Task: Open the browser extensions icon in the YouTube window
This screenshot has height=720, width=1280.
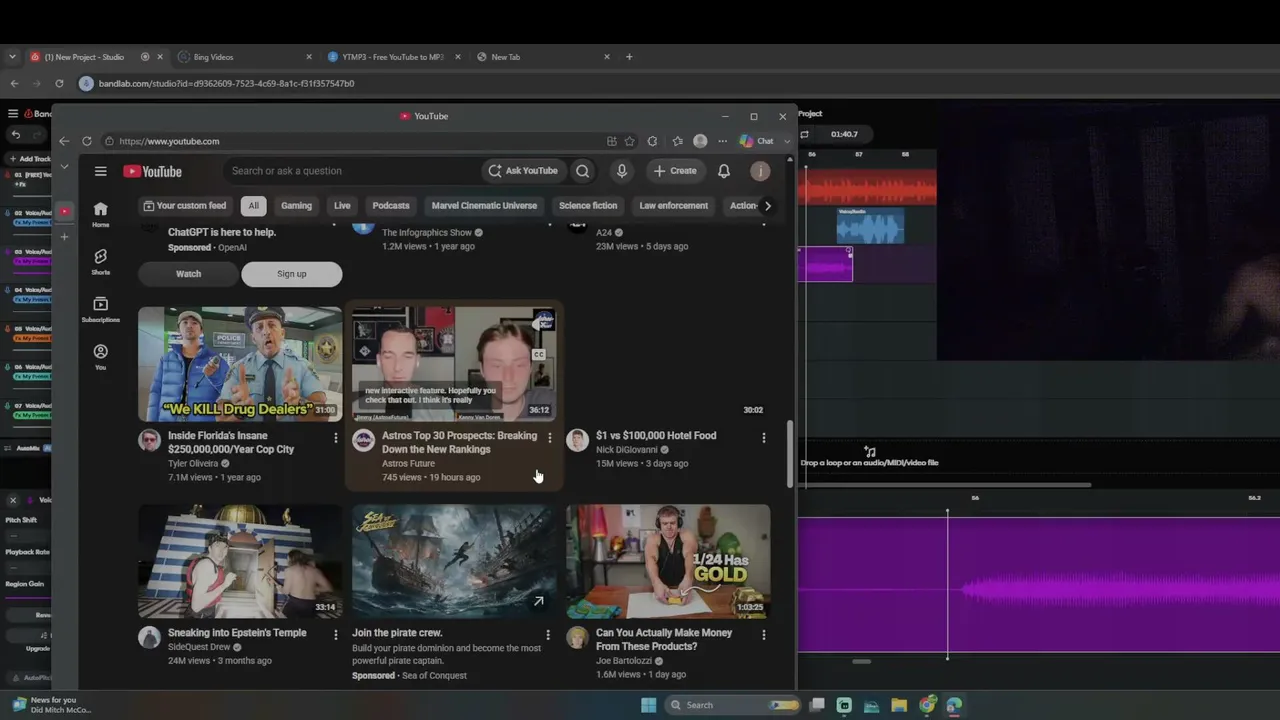Action: (652, 141)
